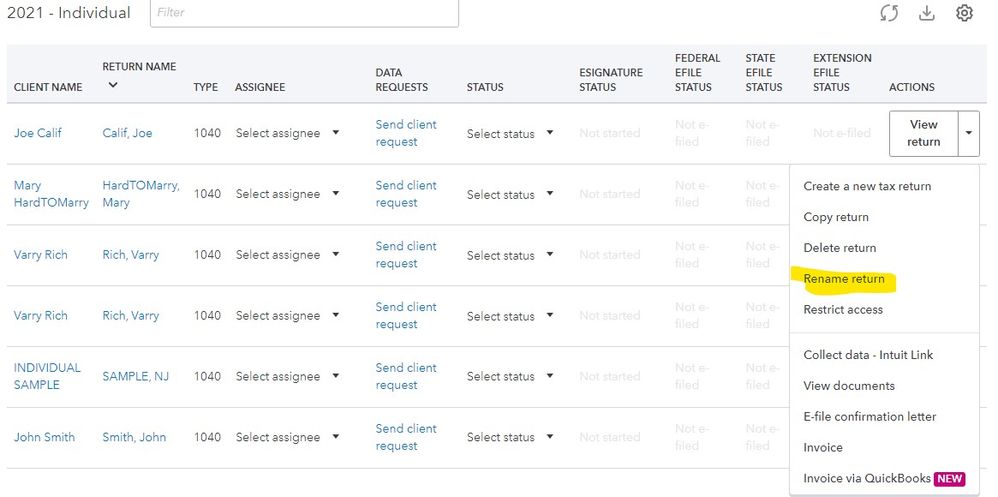
Task: Choose Delete return in the actions menu
Action: tap(839, 248)
